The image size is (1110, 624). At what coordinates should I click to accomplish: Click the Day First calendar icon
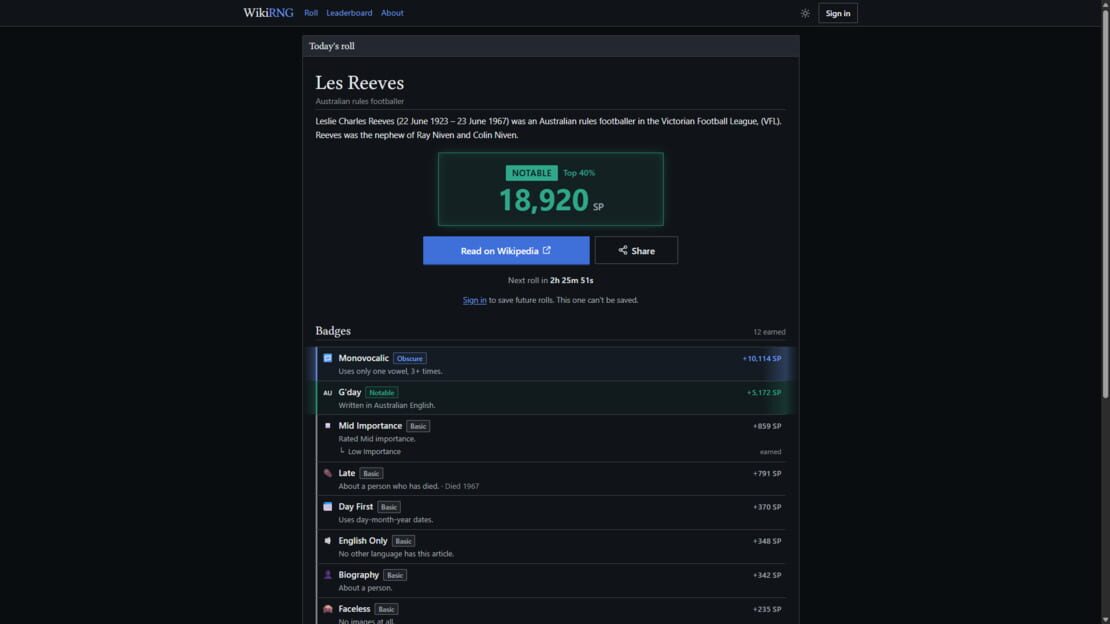point(328,507)
